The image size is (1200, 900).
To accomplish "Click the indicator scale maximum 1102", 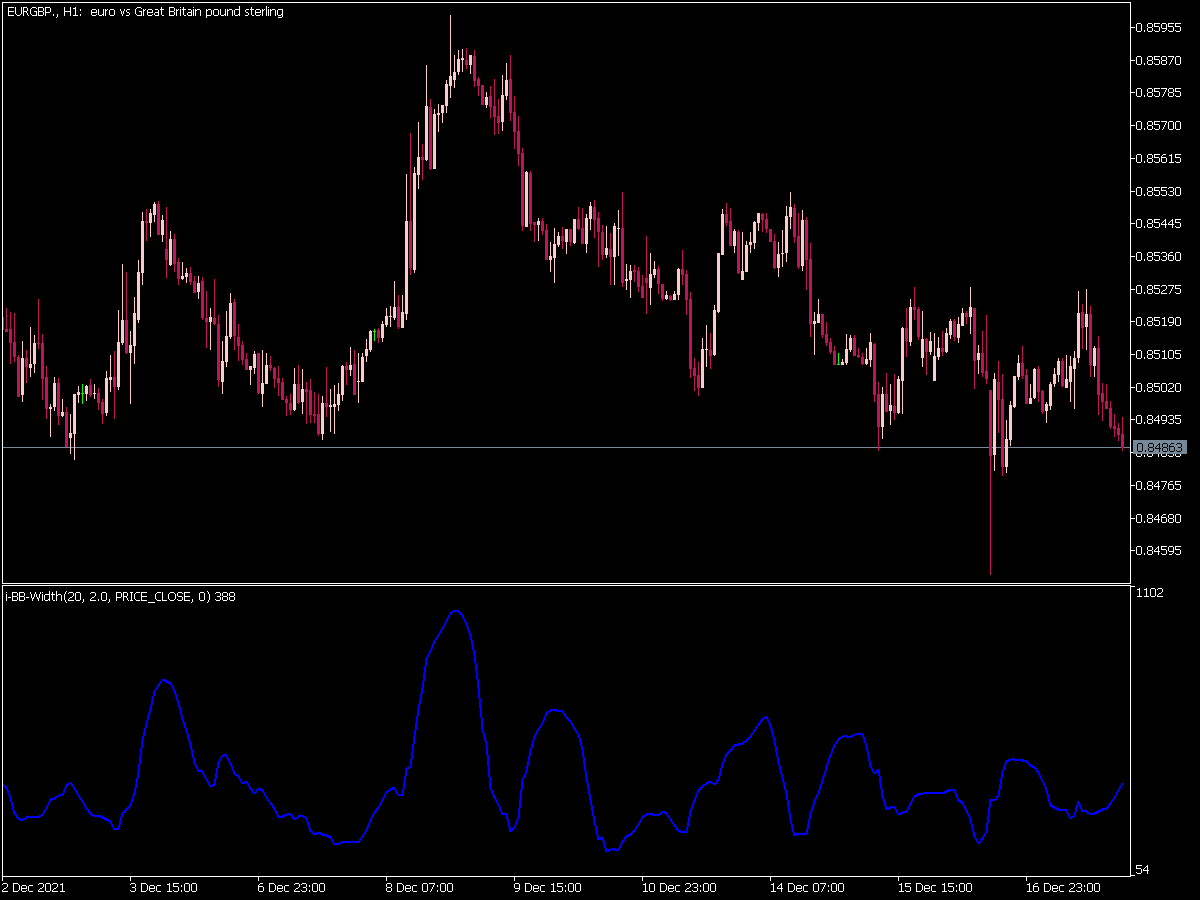I will (1151, 593).
